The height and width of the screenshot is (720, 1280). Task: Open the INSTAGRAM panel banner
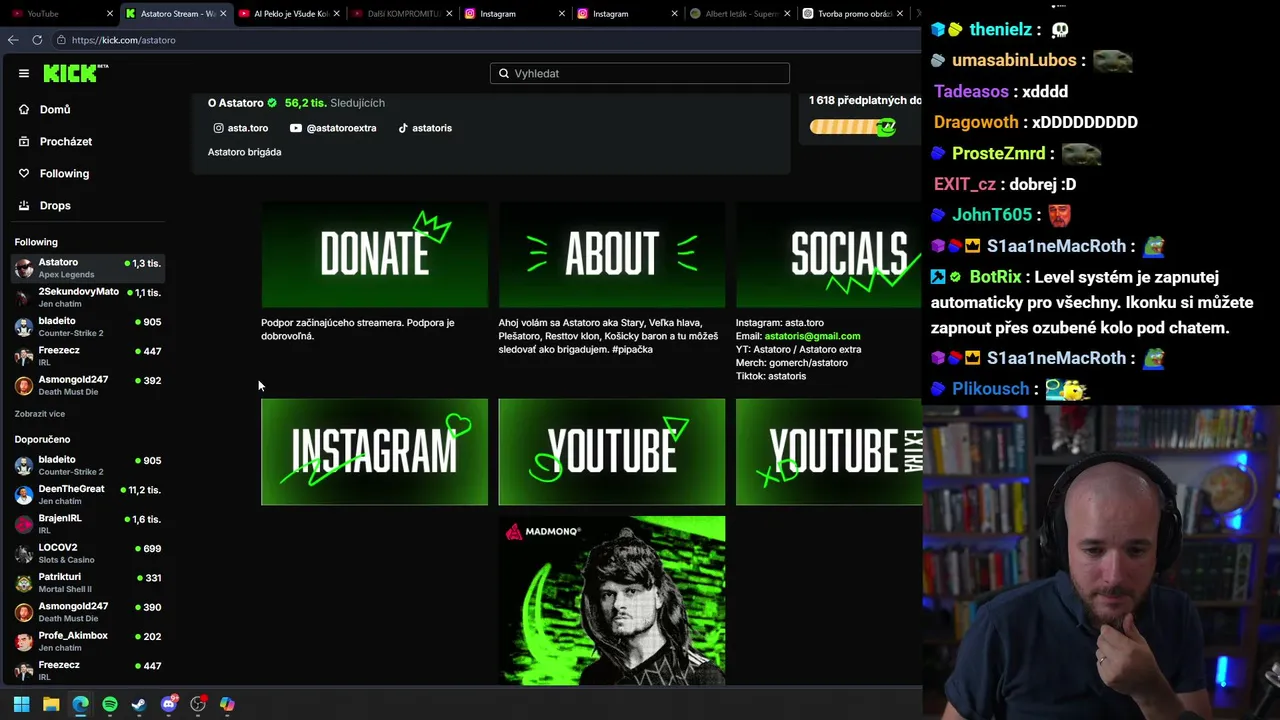coord(374,452)
